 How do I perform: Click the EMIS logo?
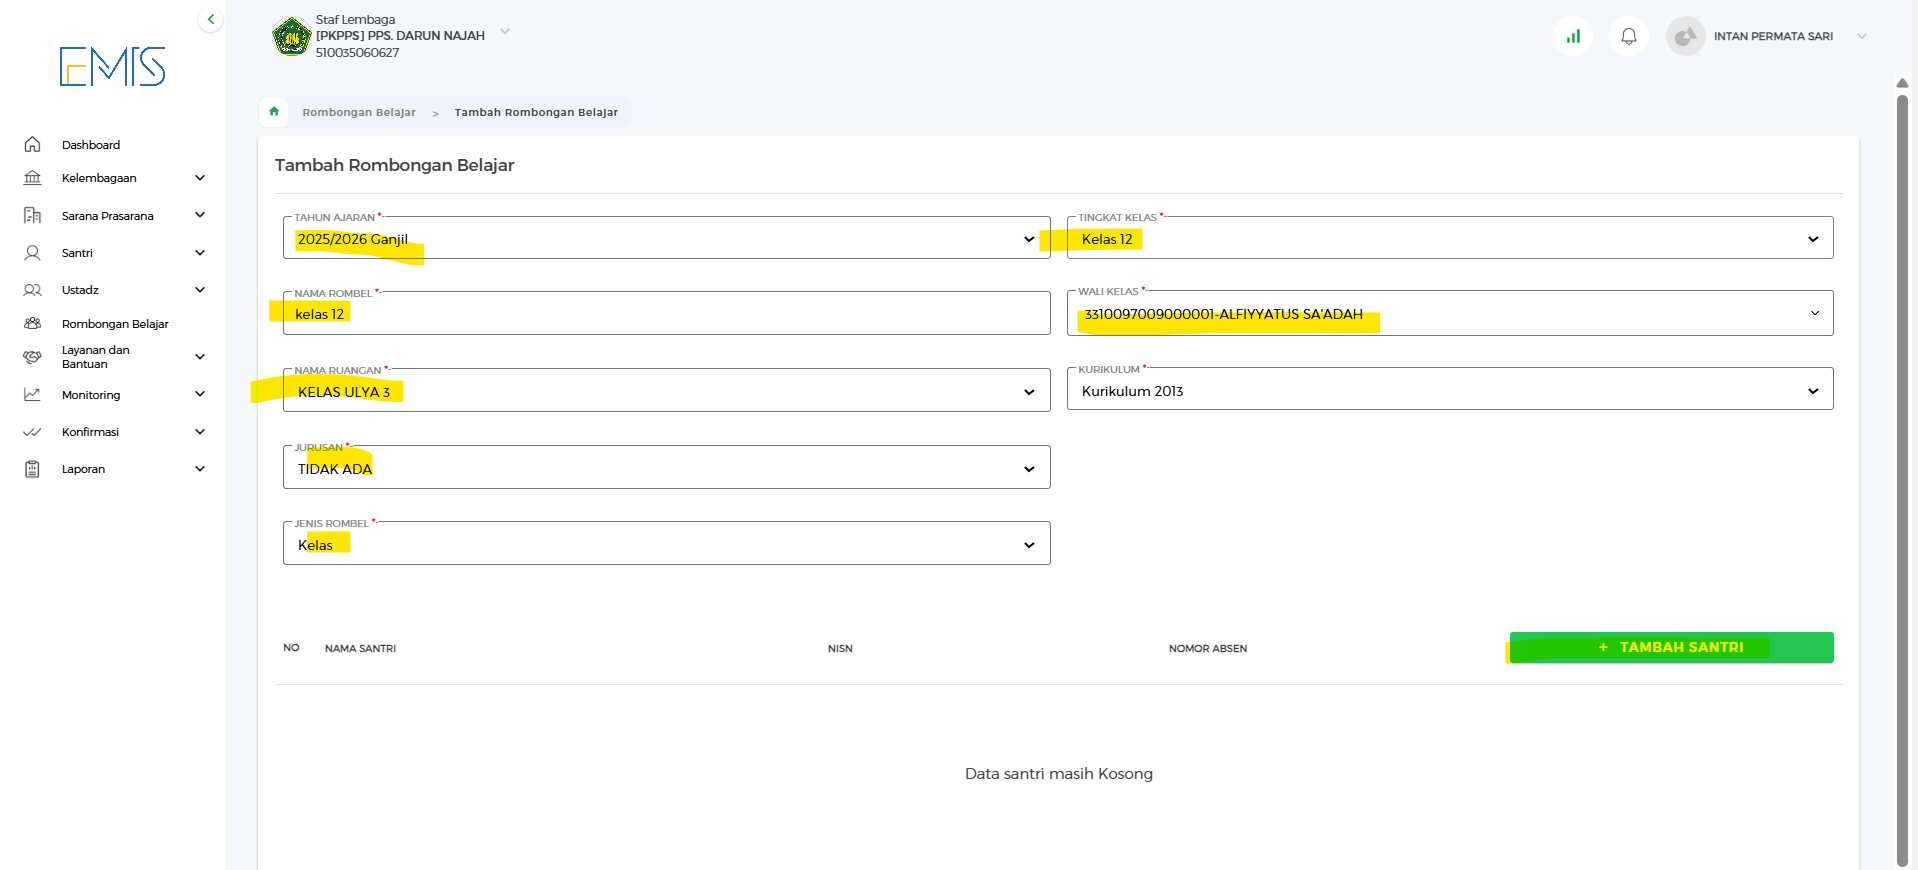tap(112, 67)
